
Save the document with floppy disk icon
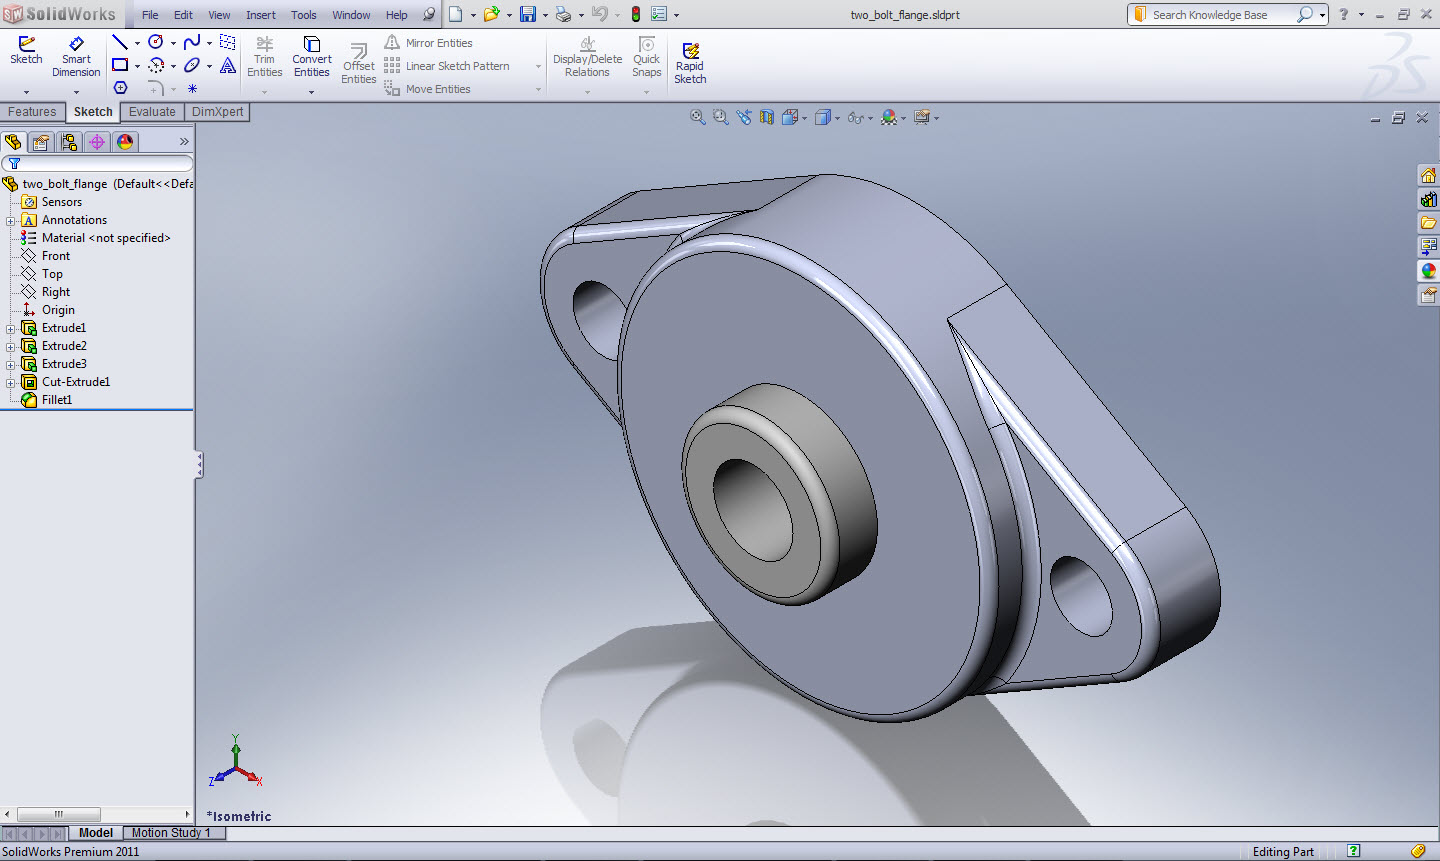tap(527, 14)
